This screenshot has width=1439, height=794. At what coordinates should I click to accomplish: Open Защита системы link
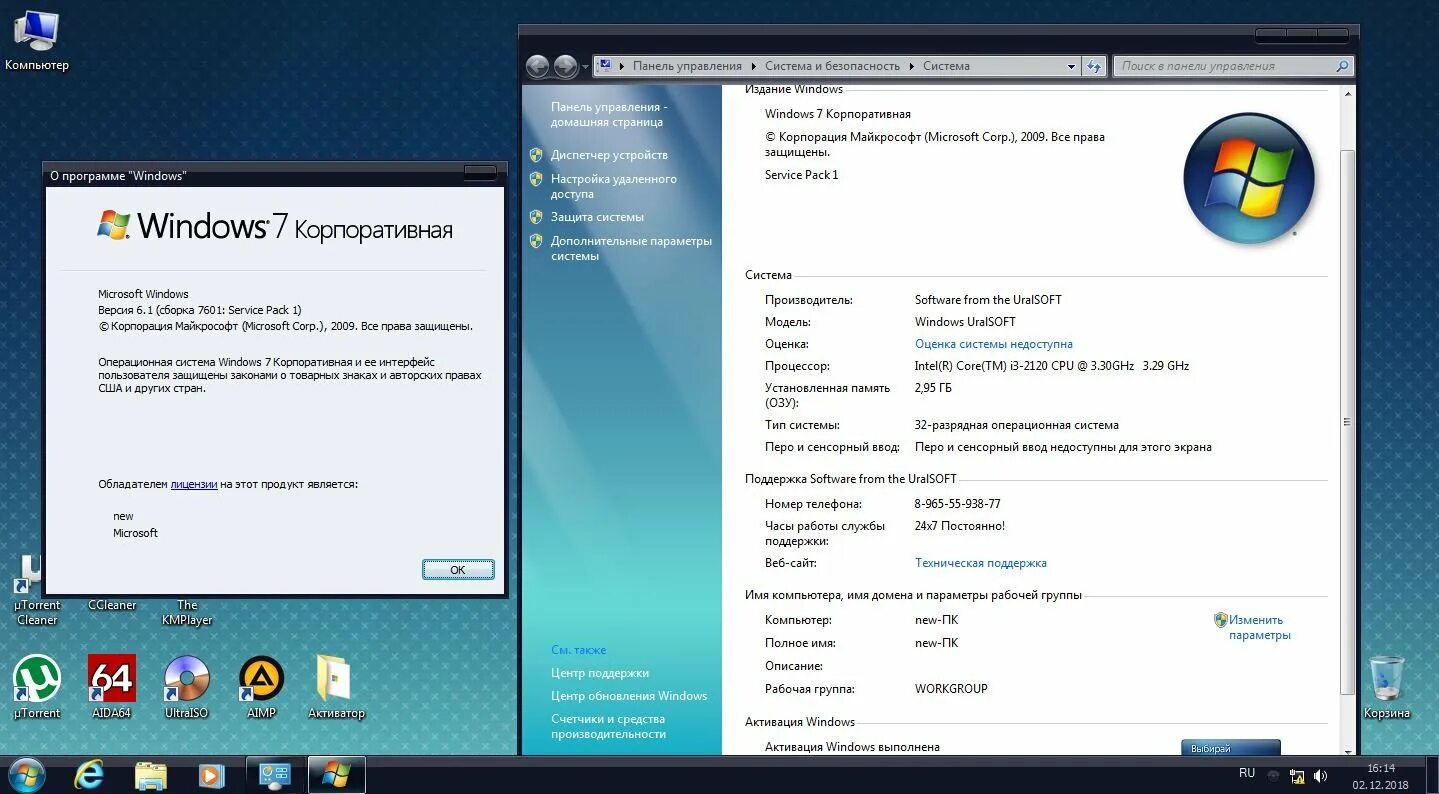[x=597, y=217]
